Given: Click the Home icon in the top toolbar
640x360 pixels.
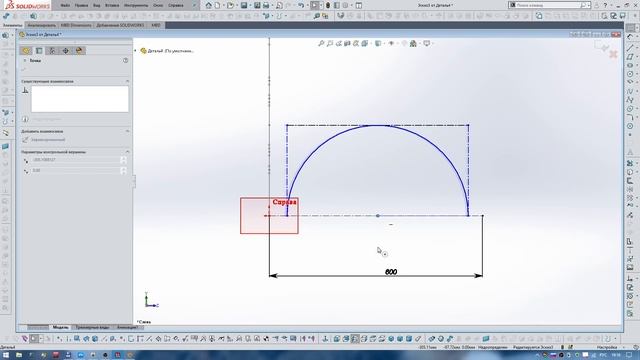Looking at the screenshot, I should 209,5.
